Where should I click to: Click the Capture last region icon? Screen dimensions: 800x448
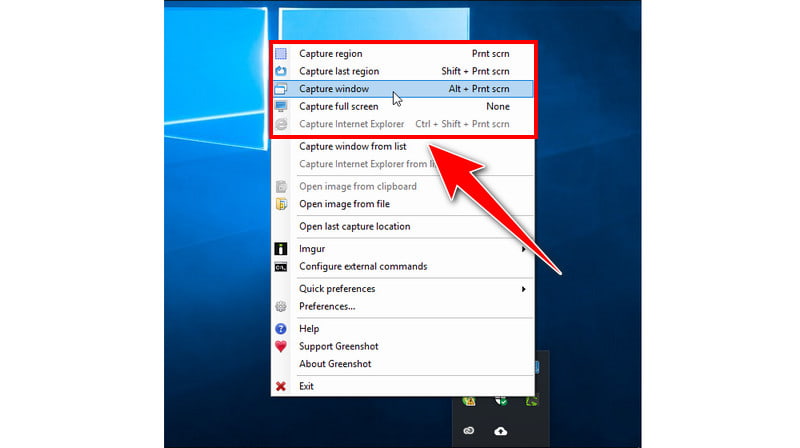point(281,72)
